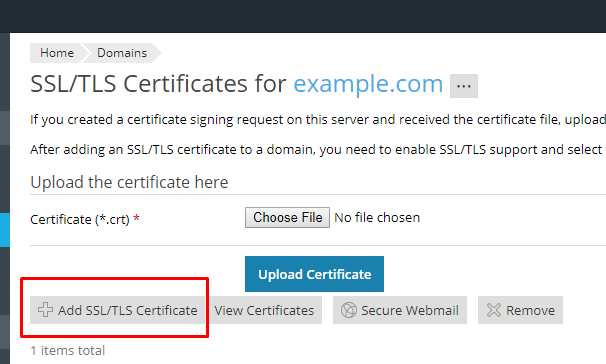Click the plus icon beside Add SSL/TLS Certificate
Screen dimensions: 606x364
tap(45, 310)
